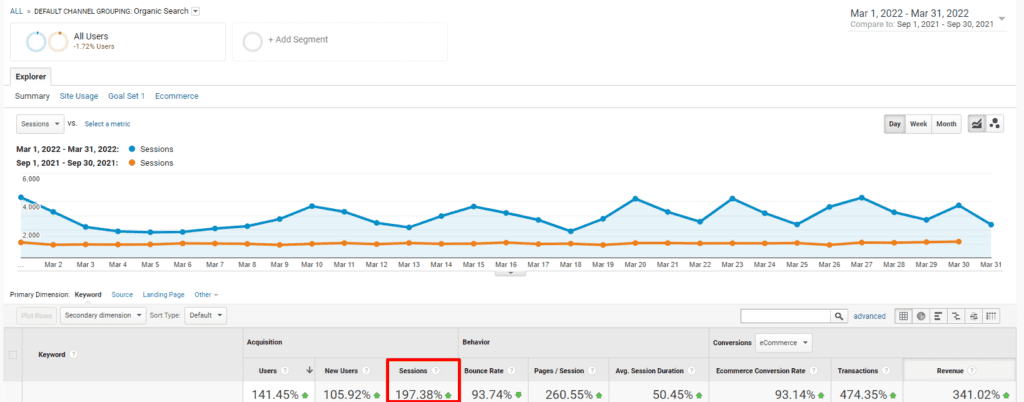Select the performance bar view icon

tap(939, 316)
